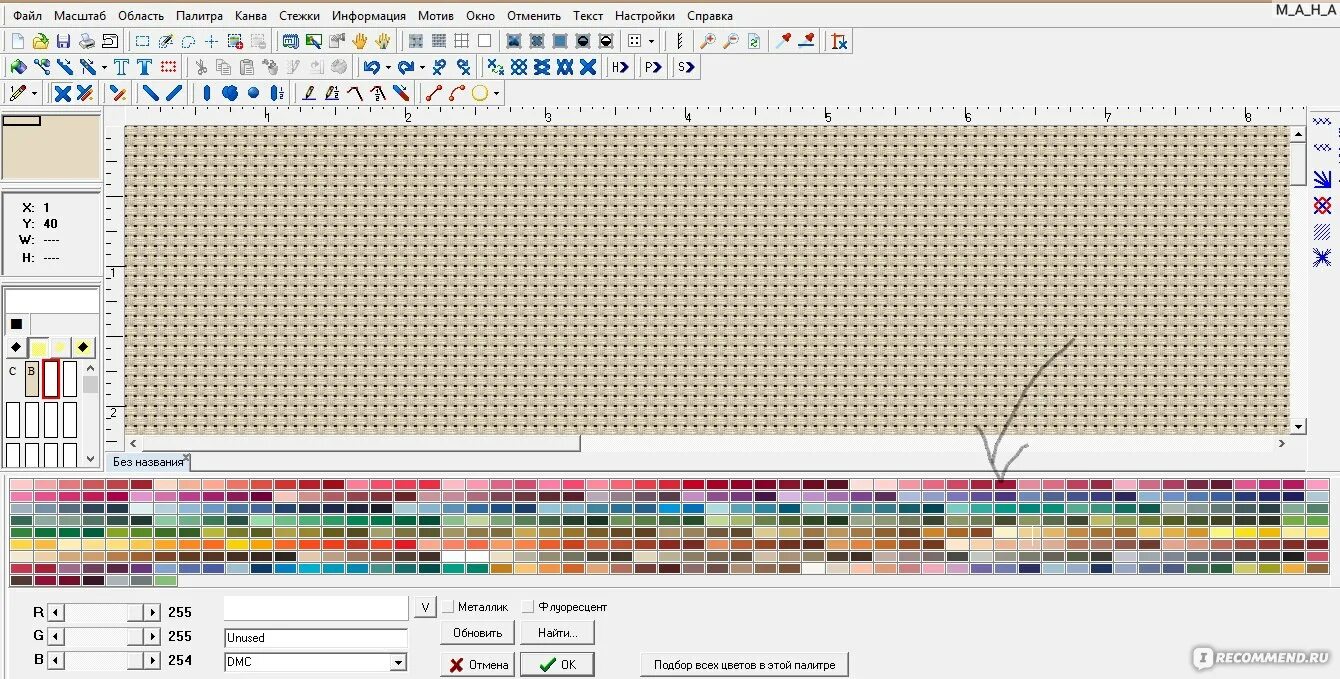Click the P arrow toolbar button
The width and height of the screenshot is (1340, 679).
point(652,67)
